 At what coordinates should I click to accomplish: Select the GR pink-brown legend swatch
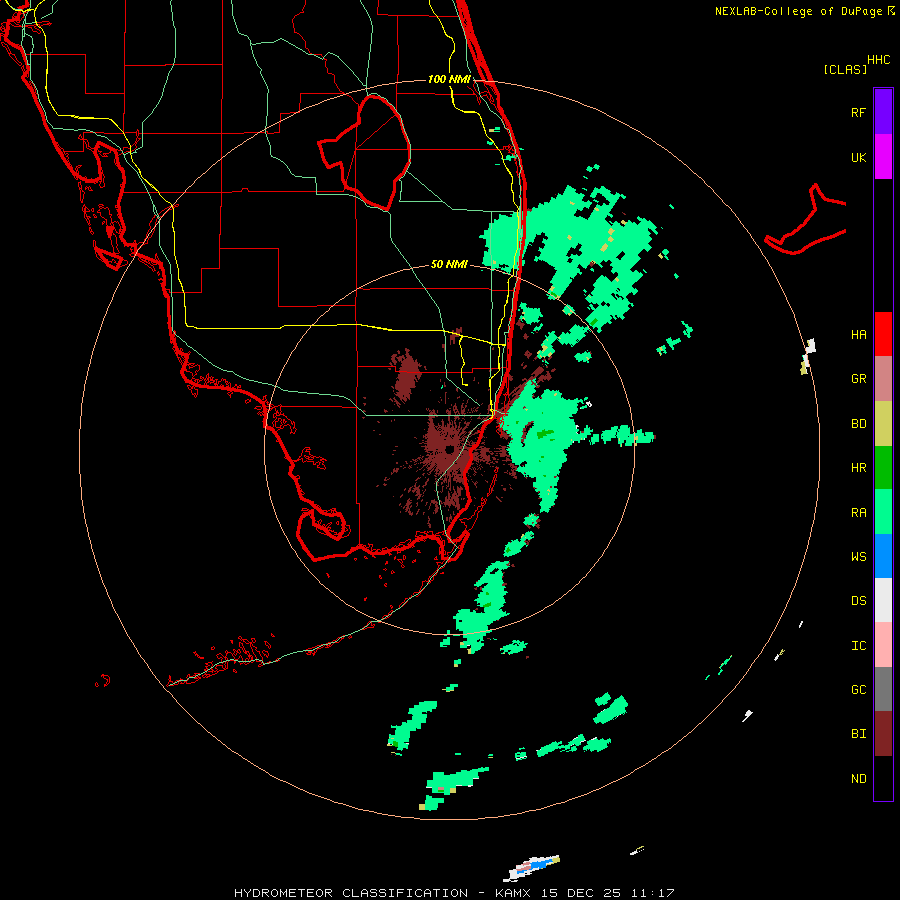click(883, 379)
